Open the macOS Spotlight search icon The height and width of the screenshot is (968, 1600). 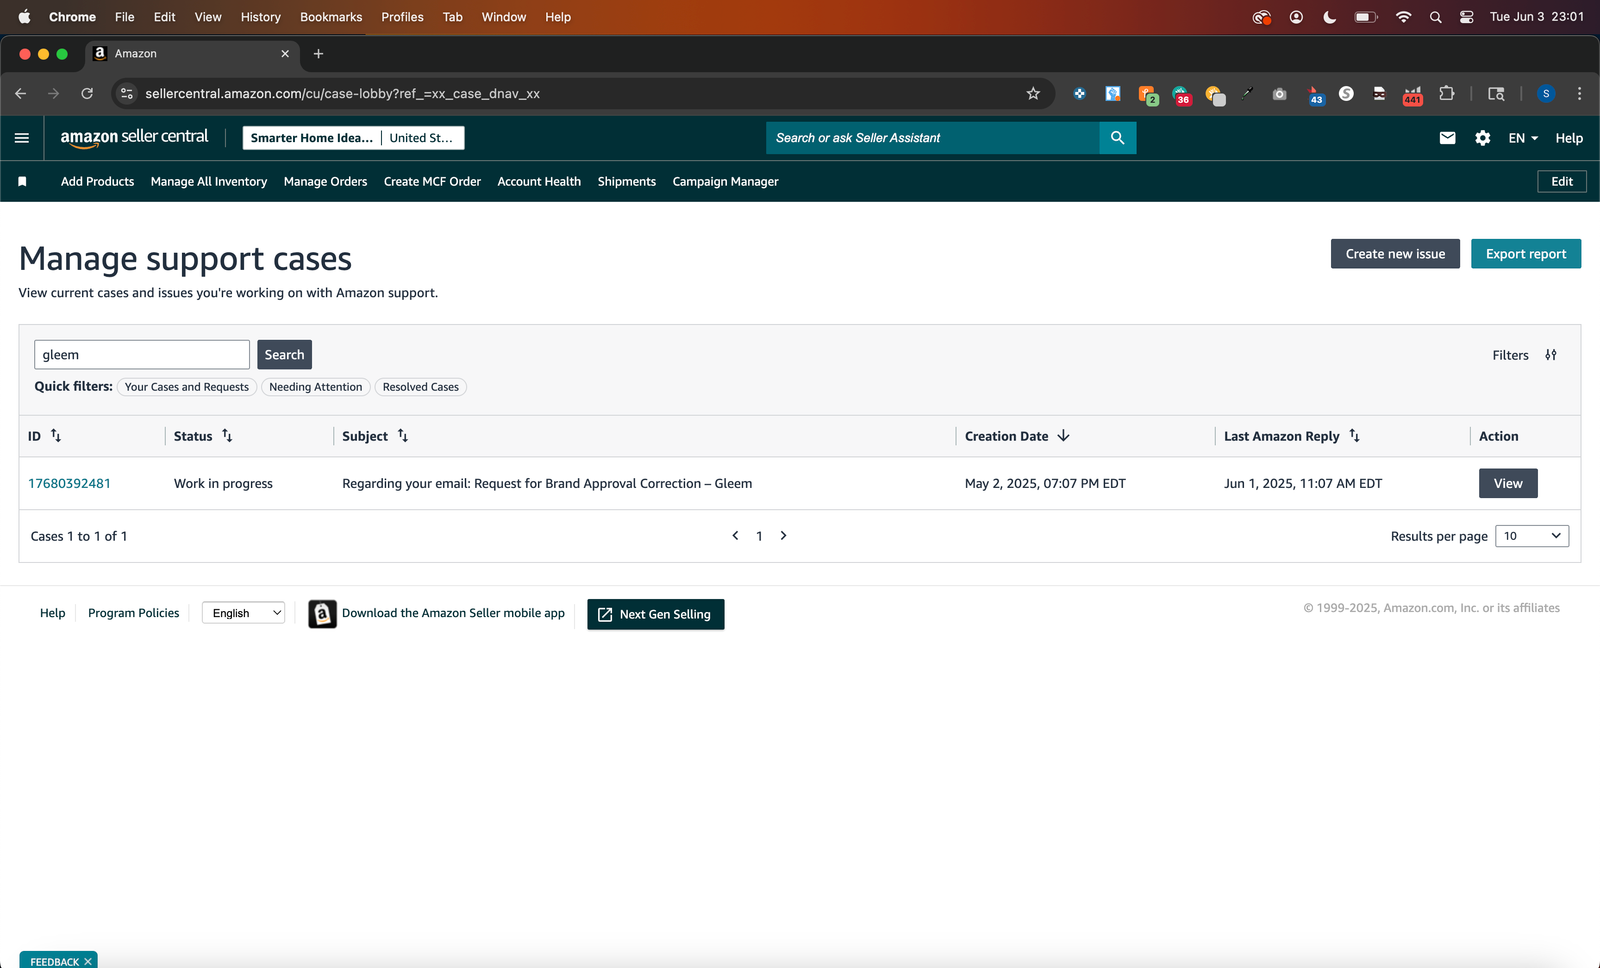[x=1435, y=17]
